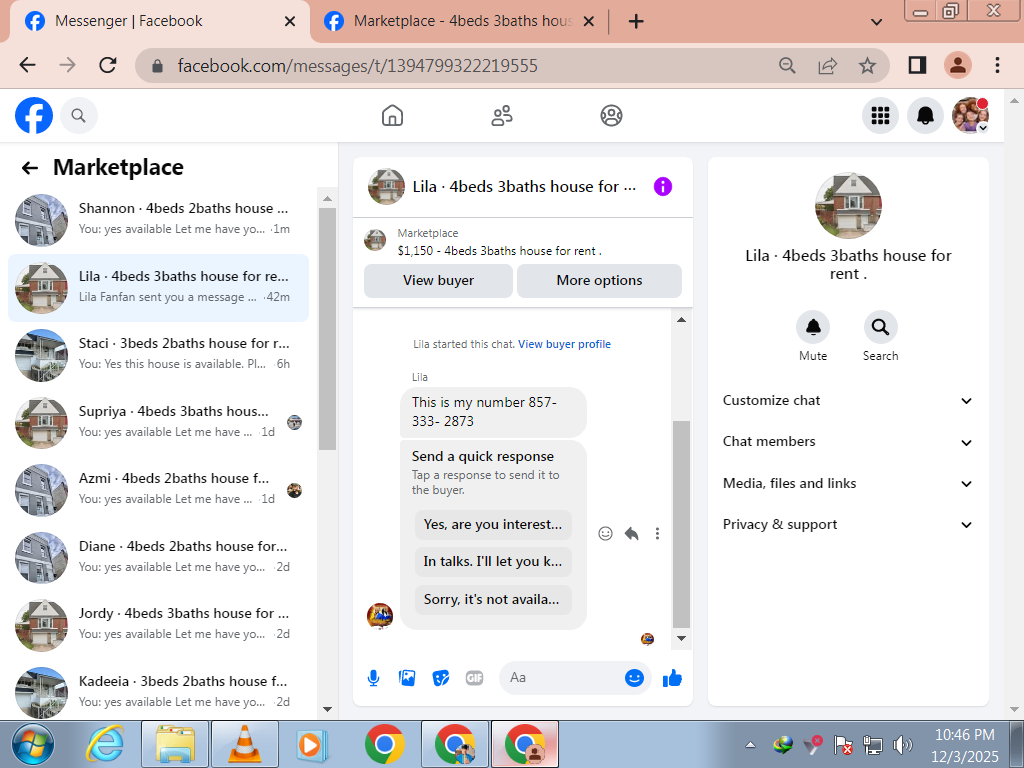The image size is (1024, 768).
Task: Click conversation list scrollbar down arrow
Action: [327, 709]
